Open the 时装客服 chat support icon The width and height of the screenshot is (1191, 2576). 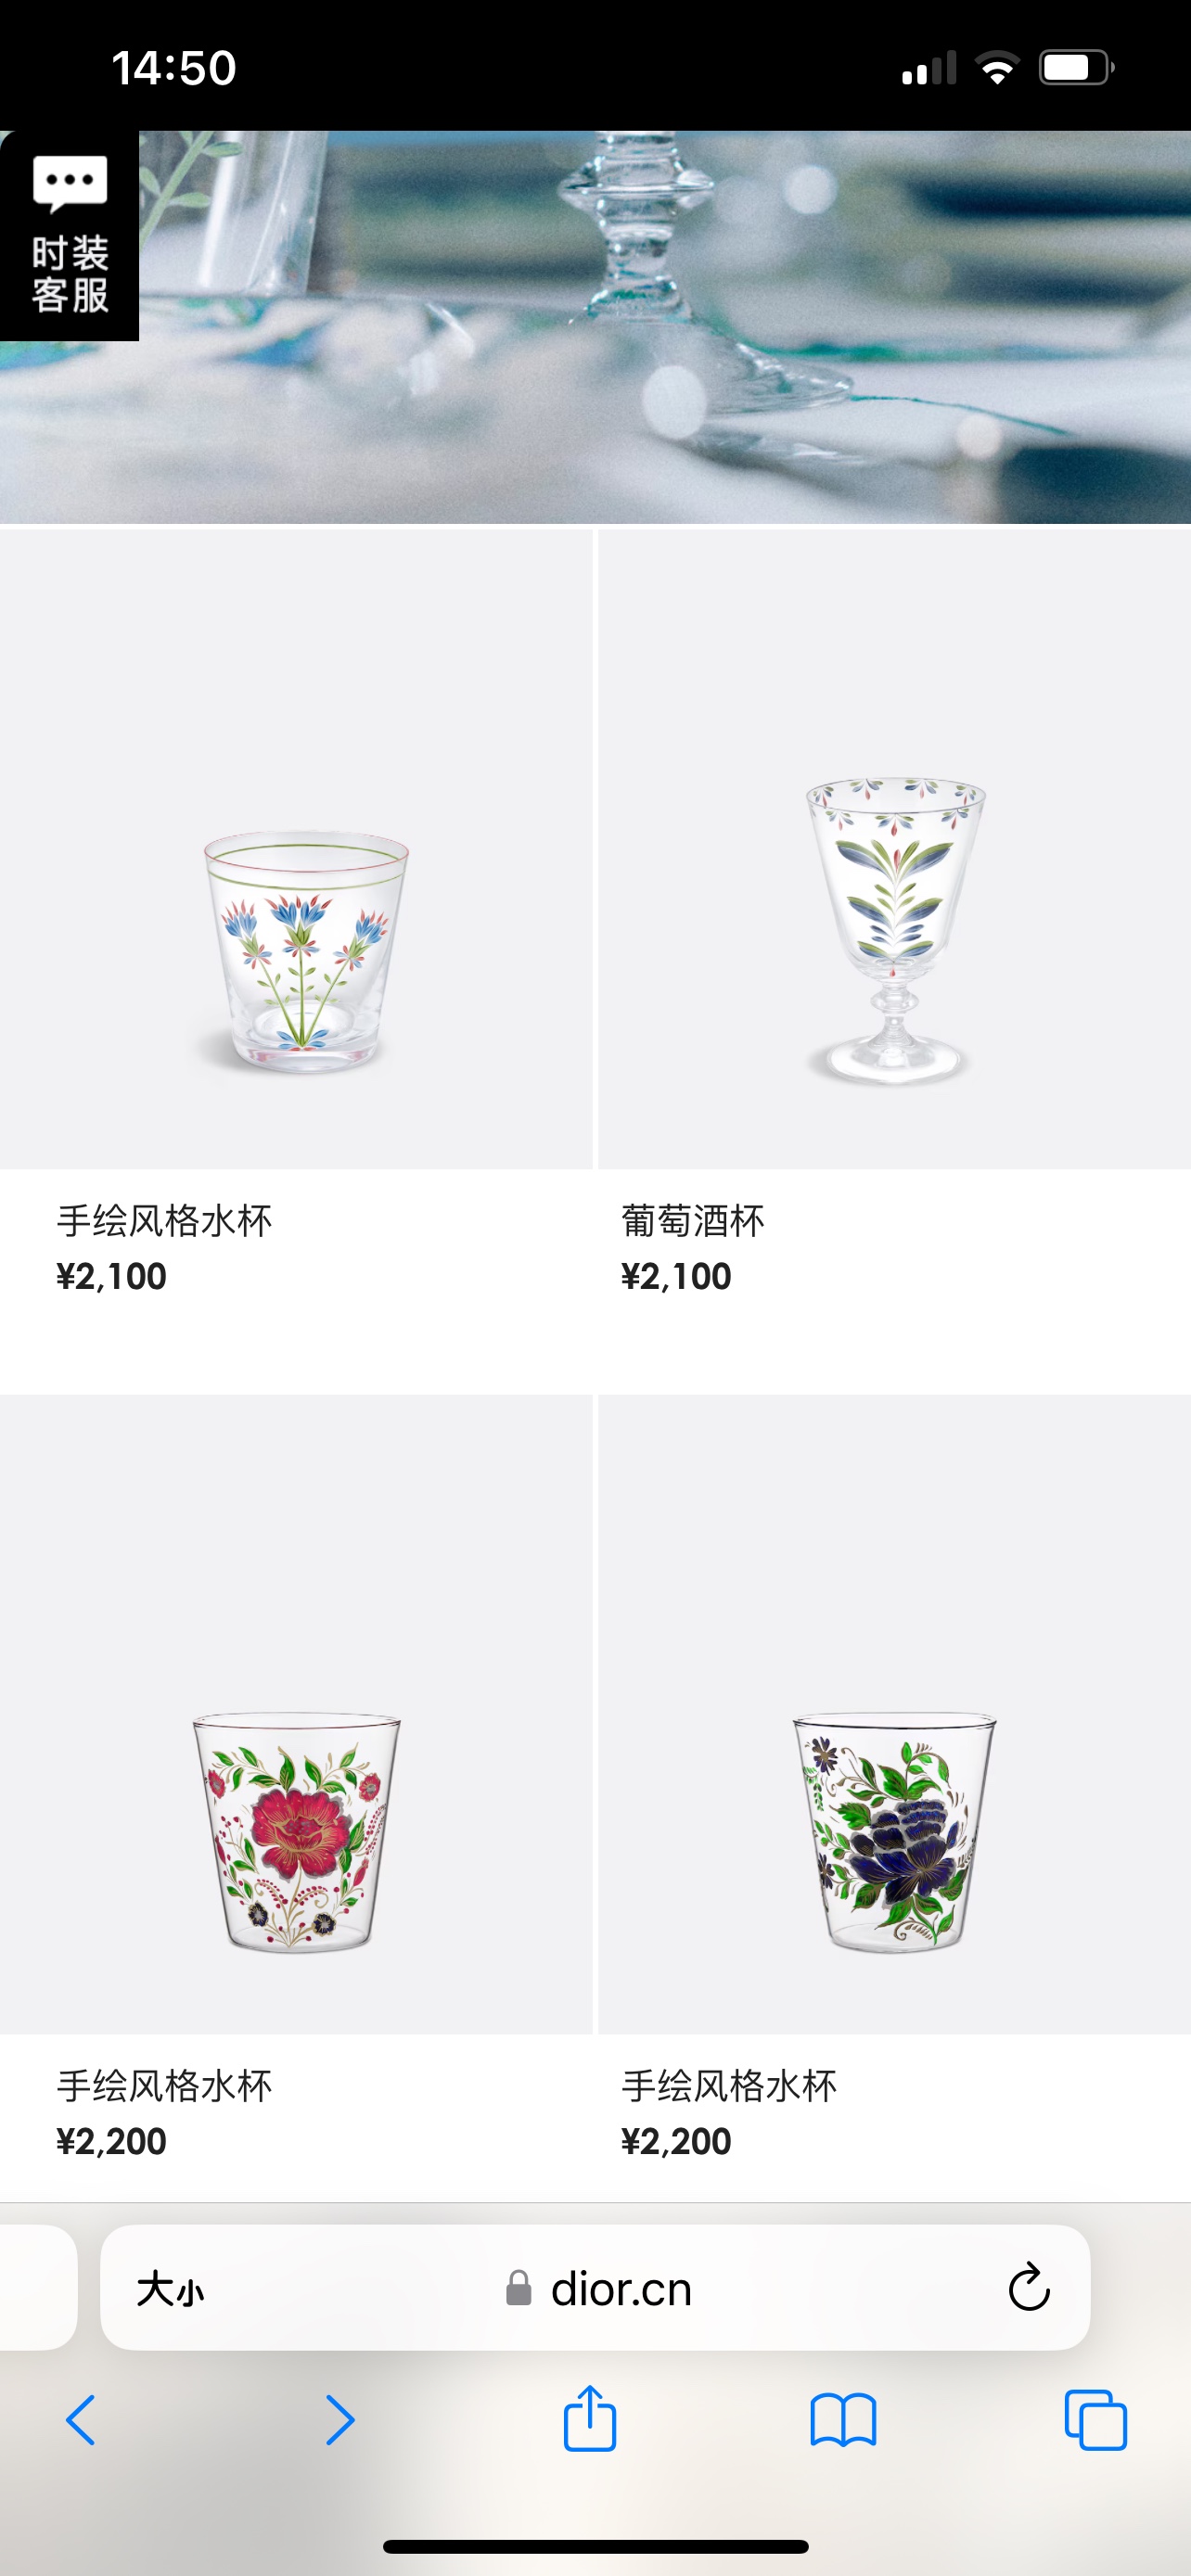pos(69,235)
